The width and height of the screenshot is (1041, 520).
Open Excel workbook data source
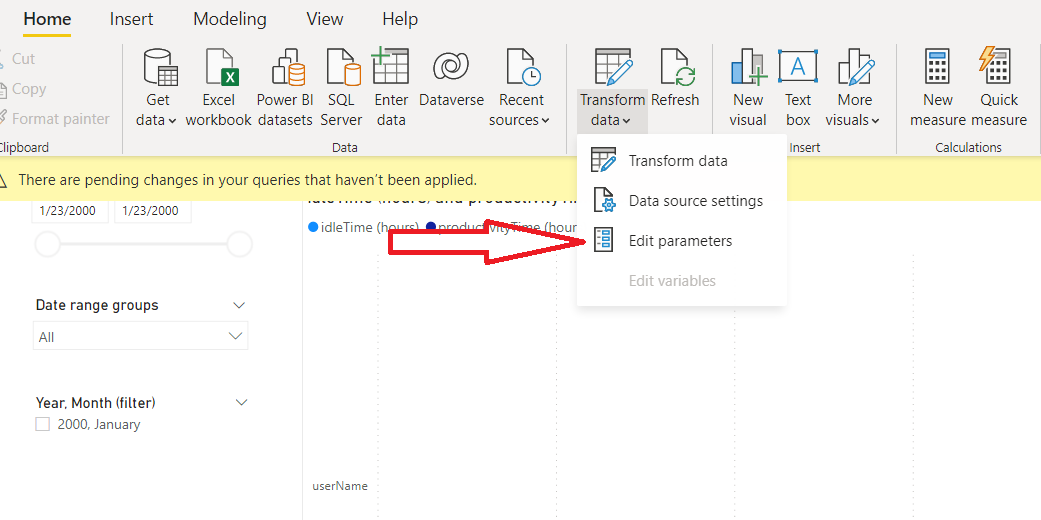pos(218,69)
